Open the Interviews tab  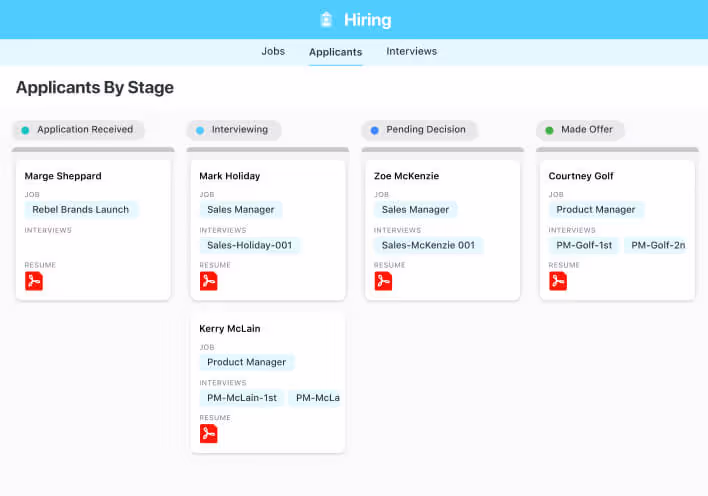pyautogui.click(x=411, y=51)
